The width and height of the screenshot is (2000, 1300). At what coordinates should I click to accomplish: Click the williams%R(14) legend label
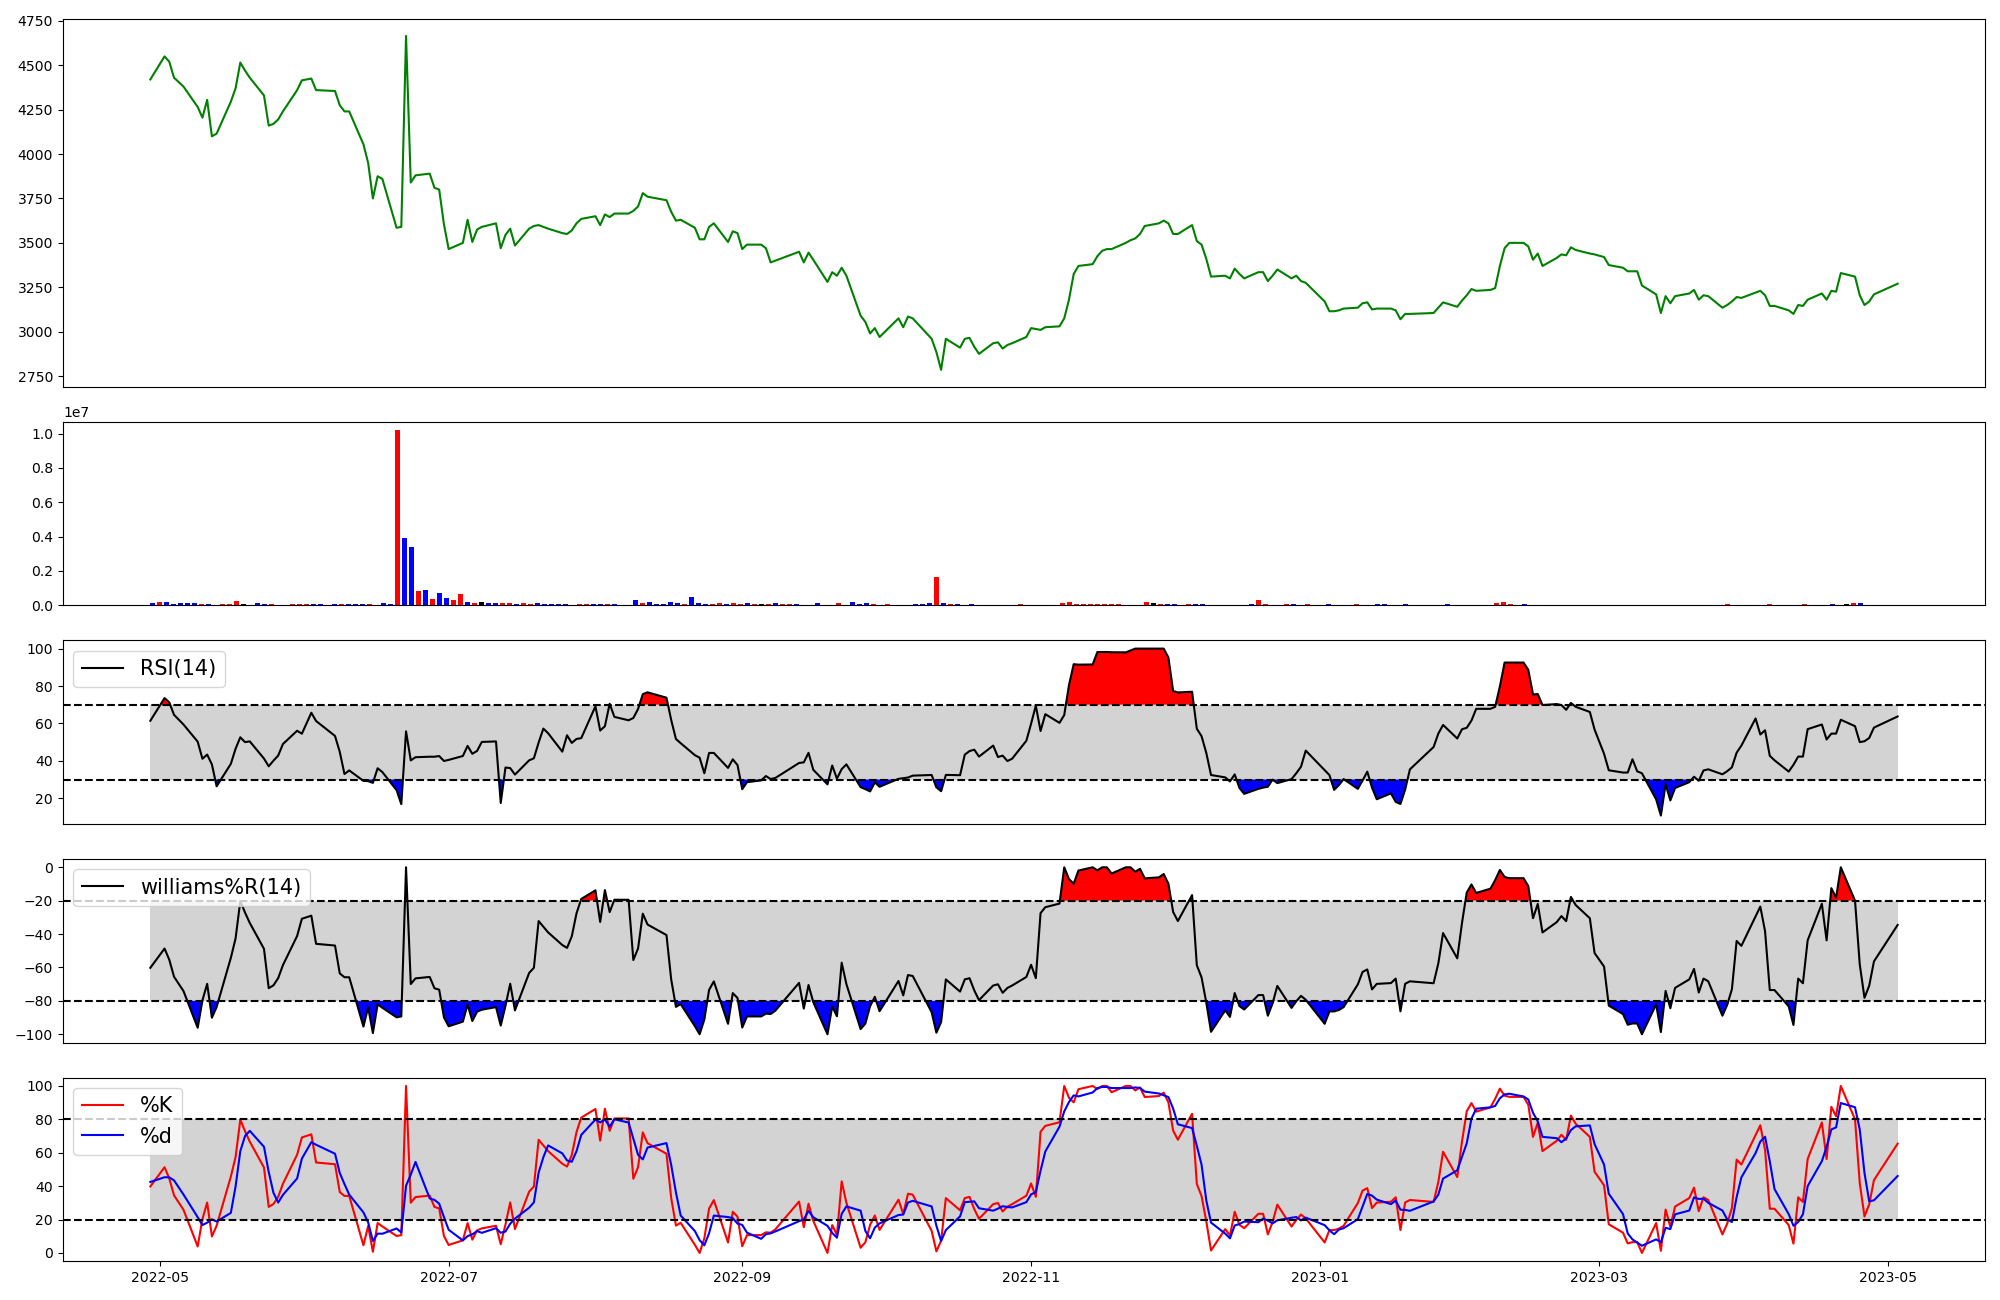[220, 887]
